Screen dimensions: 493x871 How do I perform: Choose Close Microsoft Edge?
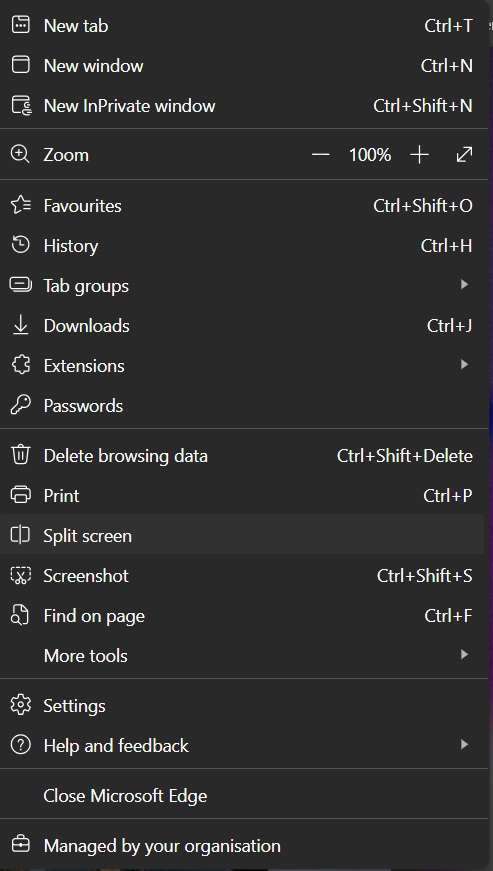(x=242, y=795)
